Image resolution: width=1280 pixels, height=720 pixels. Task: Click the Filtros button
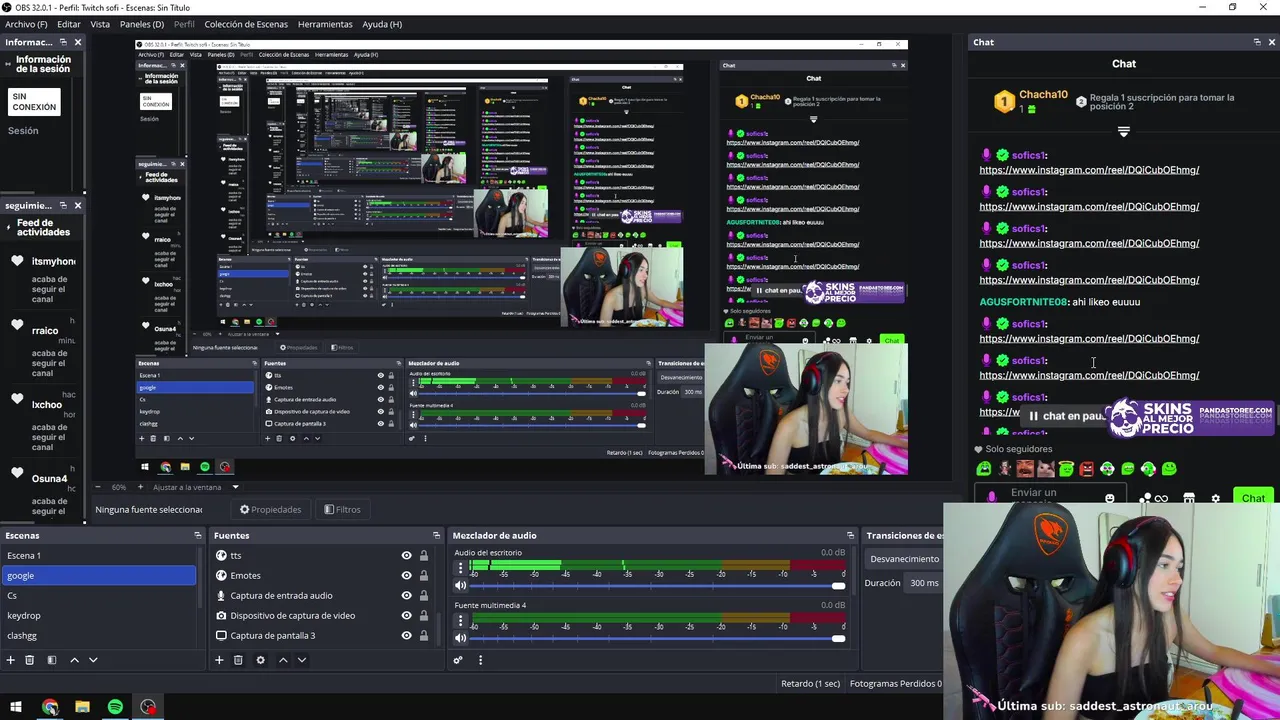[342, 509]
